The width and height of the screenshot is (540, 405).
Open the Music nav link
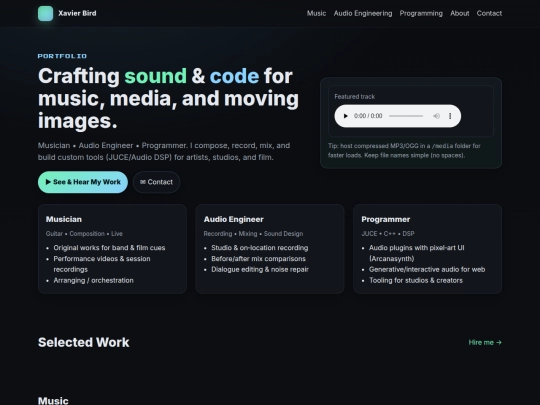tap(316, 13)
